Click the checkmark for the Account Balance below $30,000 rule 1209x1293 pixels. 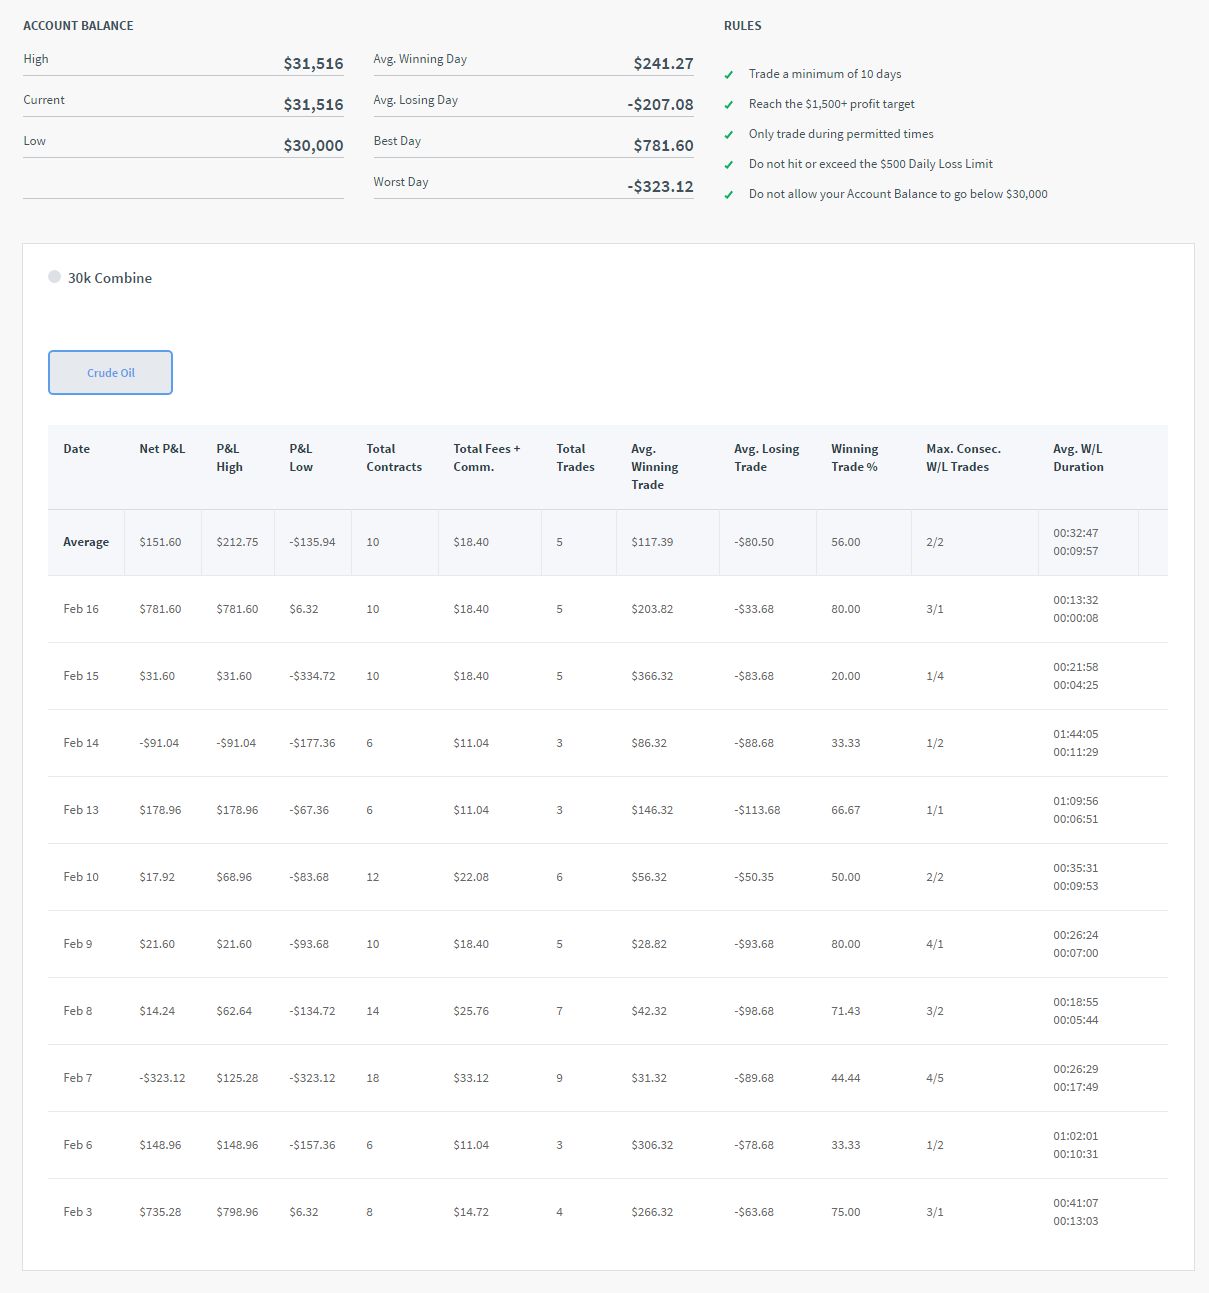tap(729, 195)
